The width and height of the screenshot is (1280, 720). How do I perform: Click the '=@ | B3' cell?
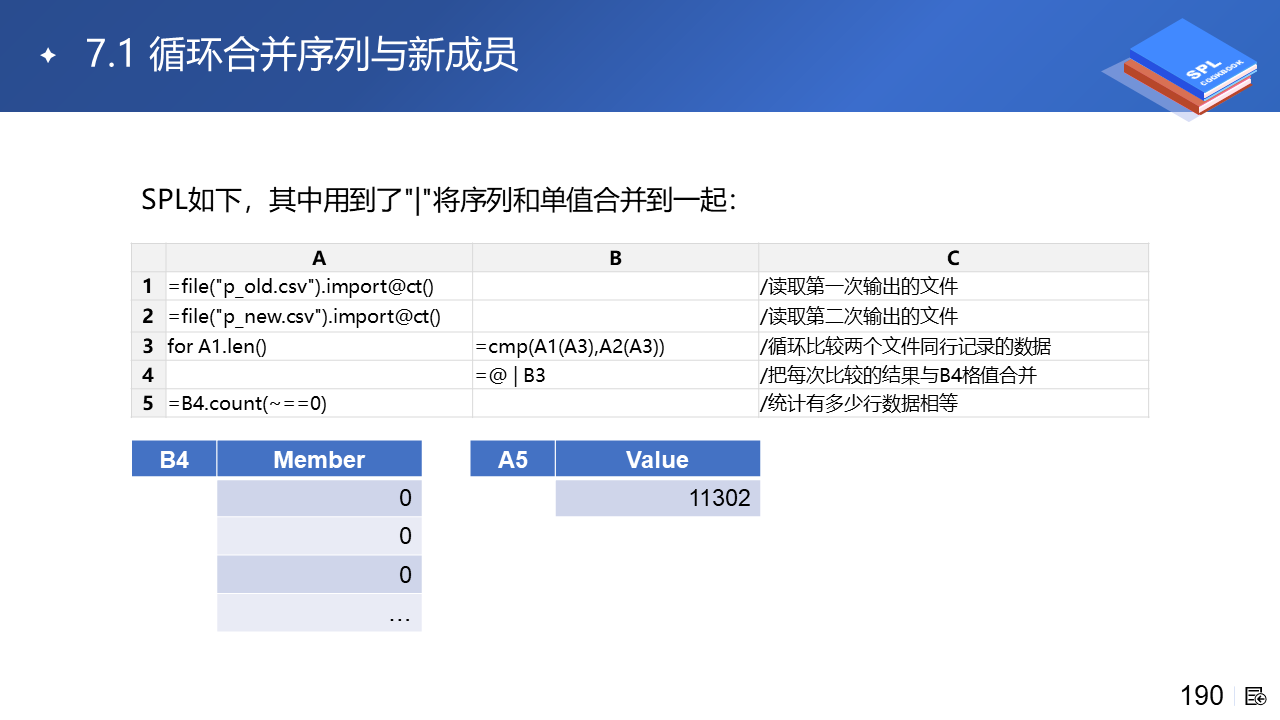pyautogui.click(x=615, y=375)
